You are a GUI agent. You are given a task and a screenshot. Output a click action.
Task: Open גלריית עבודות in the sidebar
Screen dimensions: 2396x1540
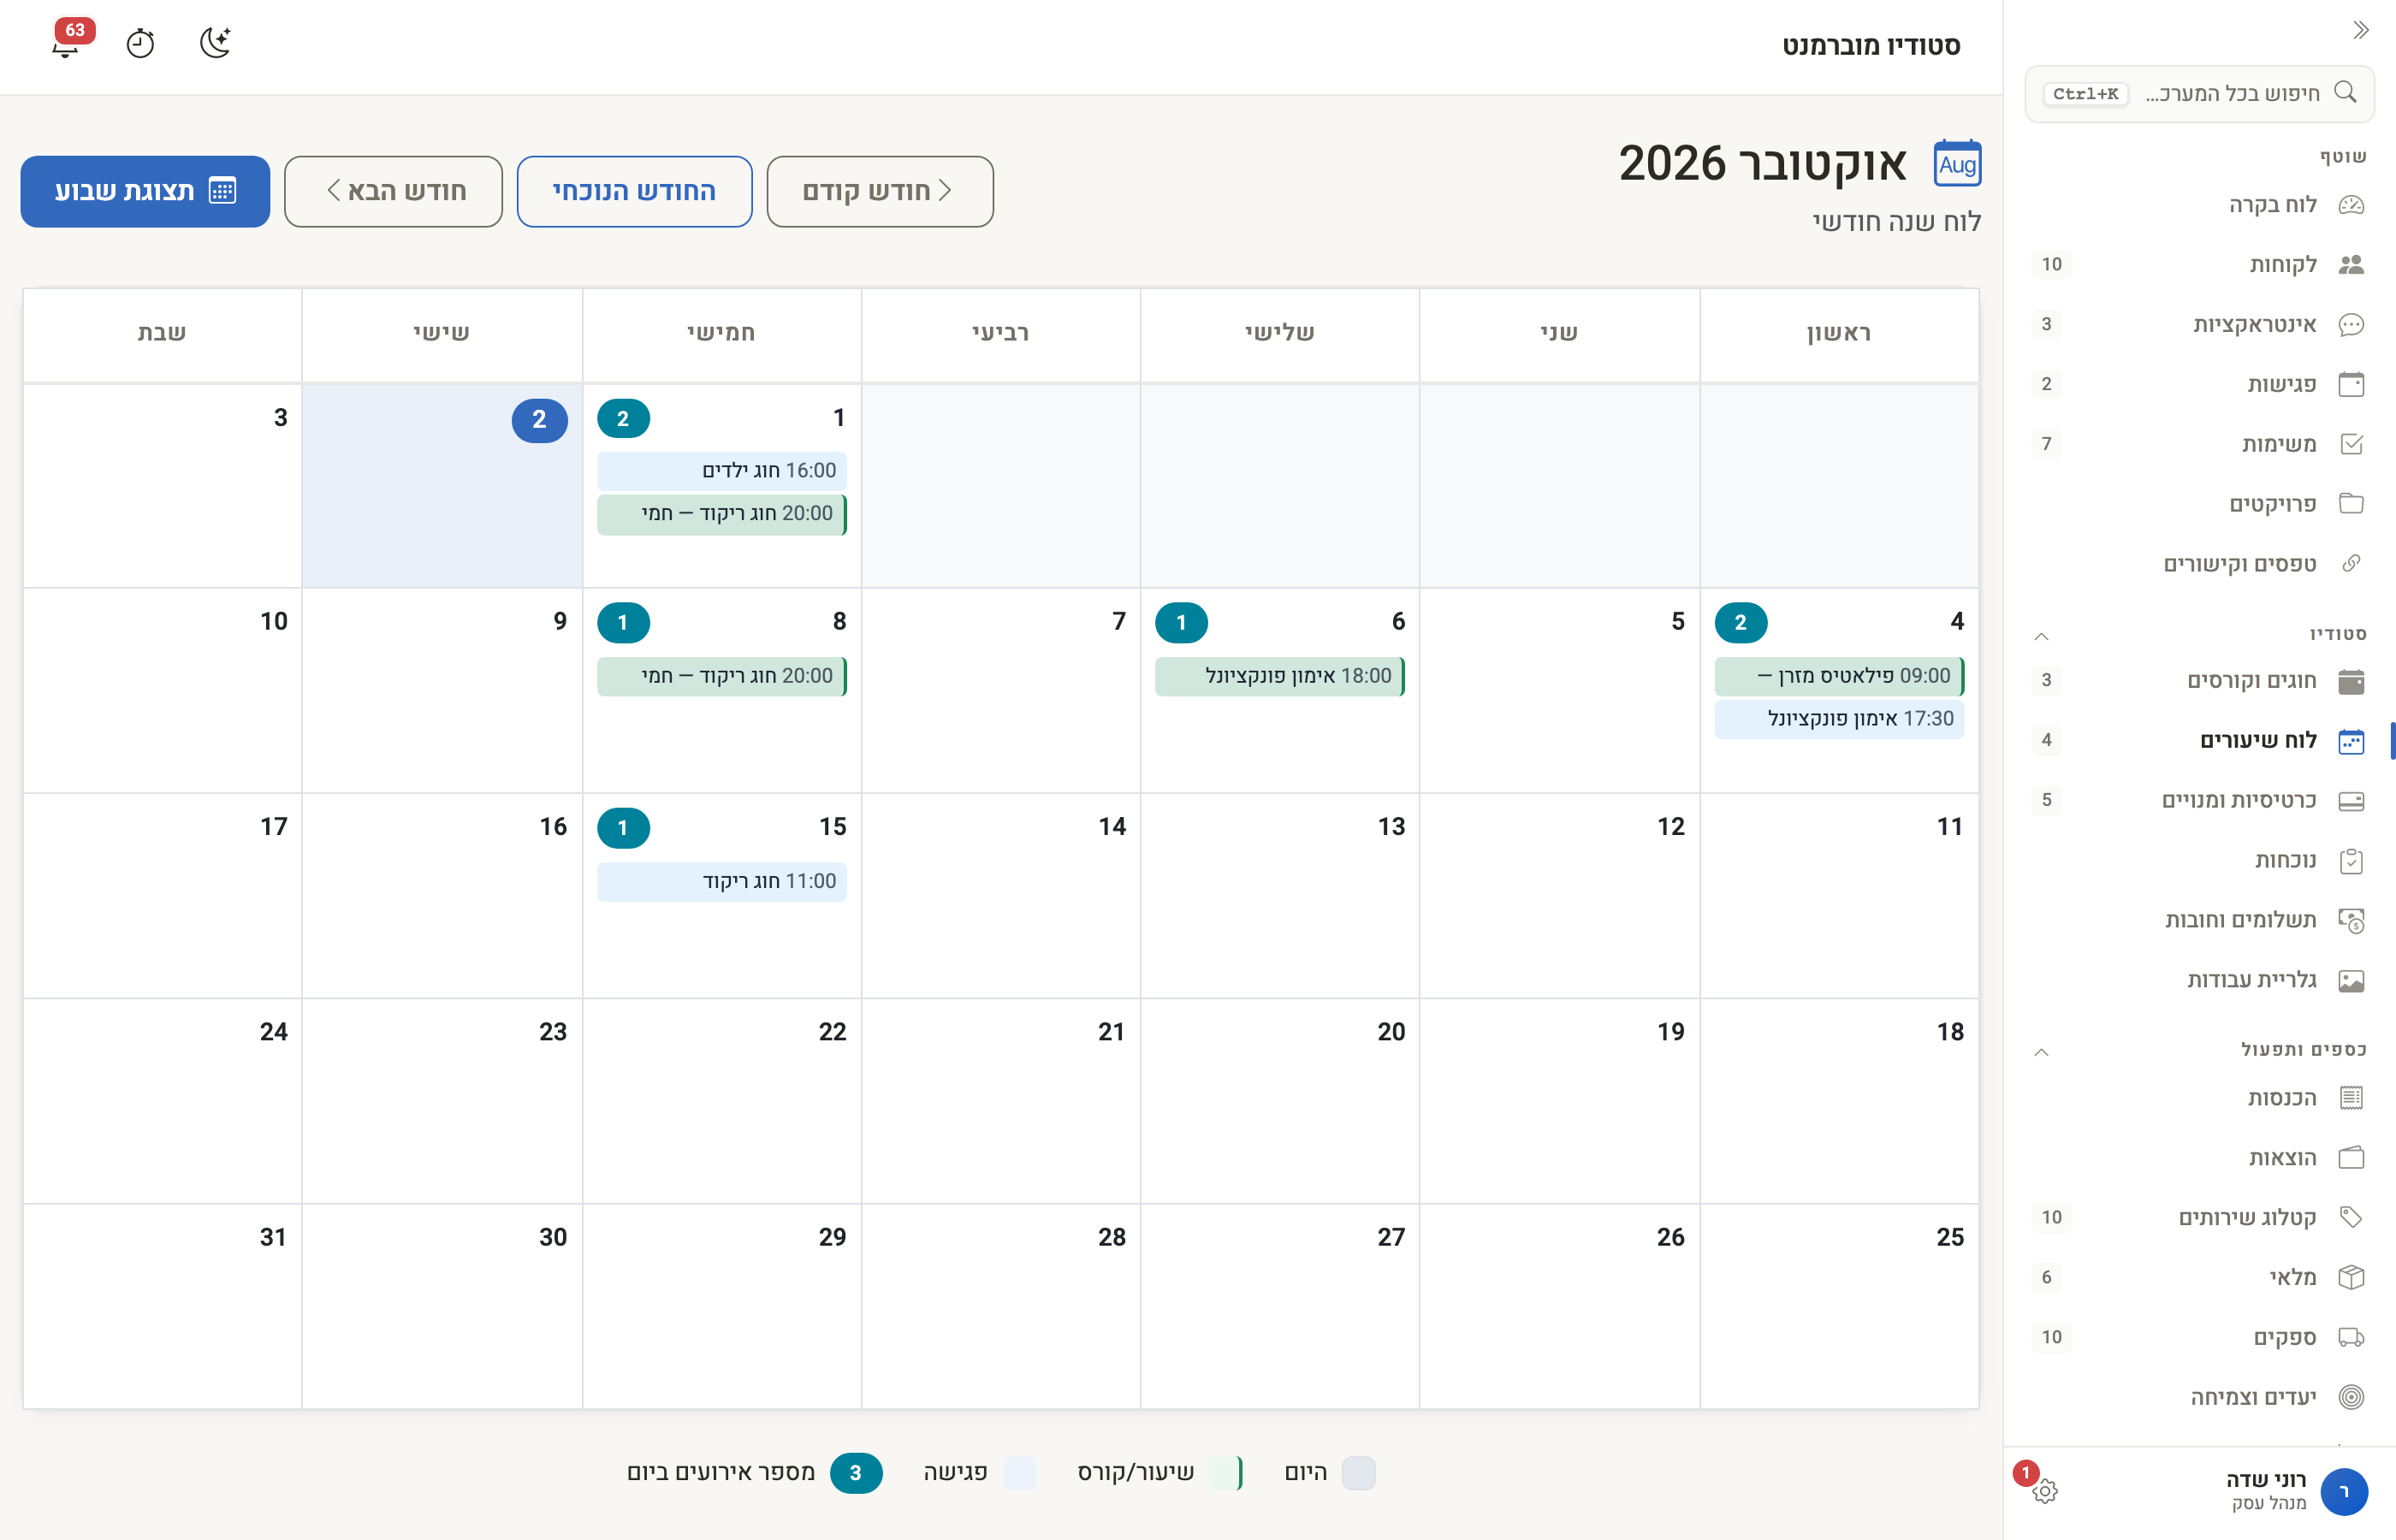(2199, 980)
